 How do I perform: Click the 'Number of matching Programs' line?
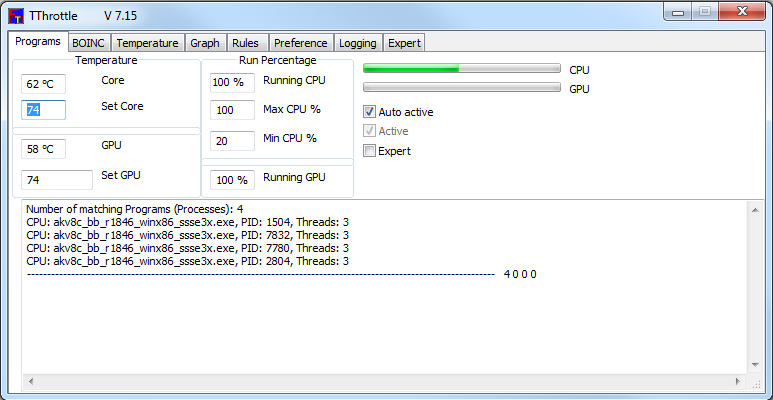pos(135,209)
